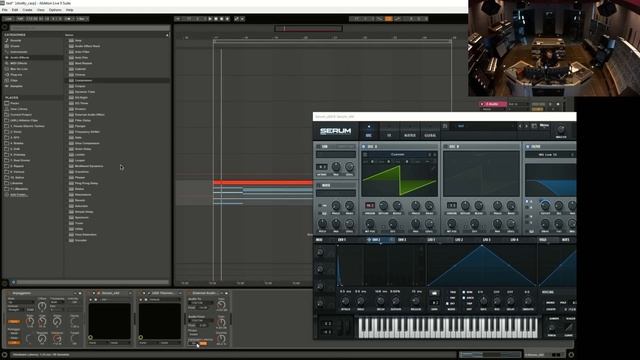
Task: Select Serum LFO 2 tab
Action: 459,240
